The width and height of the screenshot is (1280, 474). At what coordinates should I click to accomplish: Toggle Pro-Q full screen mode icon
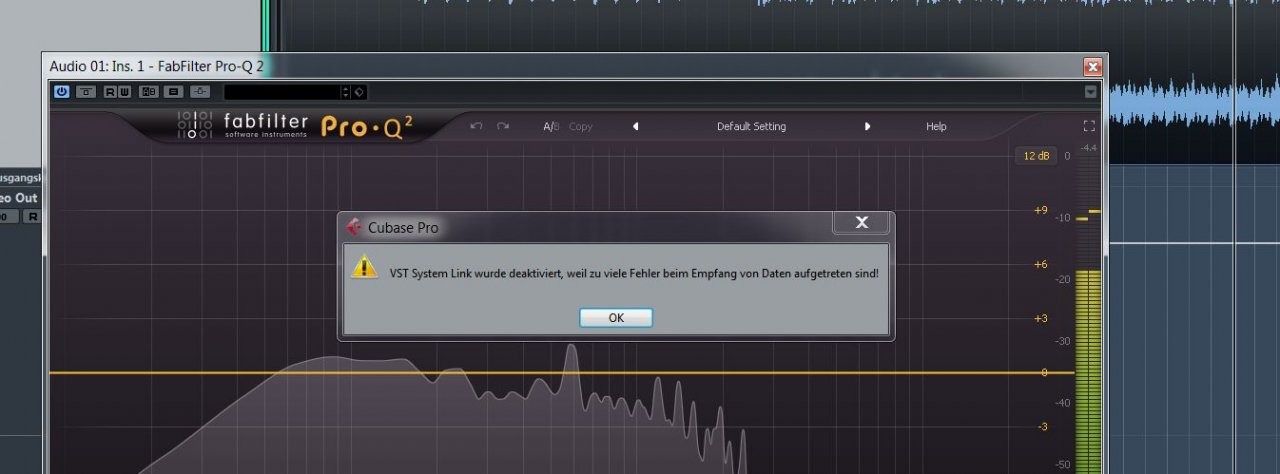click(1089, 126)
